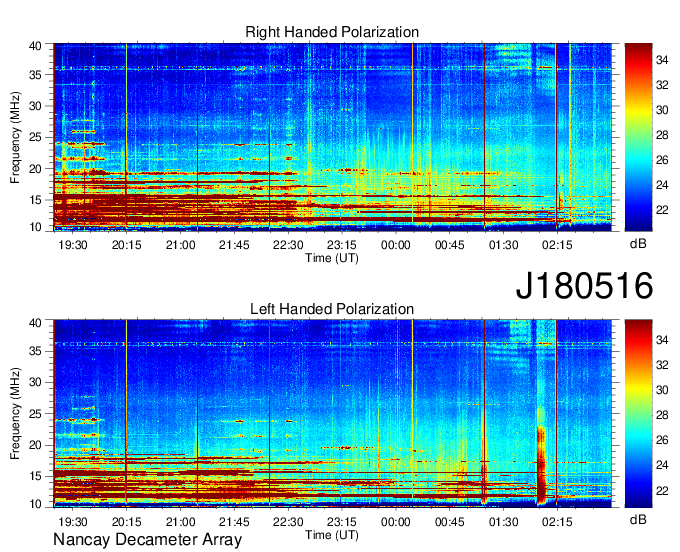Click the 25 MHz tick on Right Handed plot

pos(35,138)
